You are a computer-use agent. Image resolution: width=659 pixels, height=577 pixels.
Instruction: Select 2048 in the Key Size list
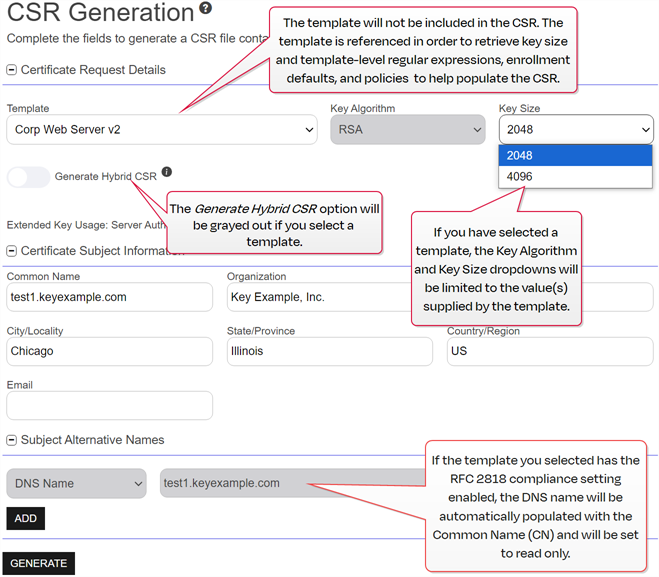pyautogui.click(x=575, y=155)
